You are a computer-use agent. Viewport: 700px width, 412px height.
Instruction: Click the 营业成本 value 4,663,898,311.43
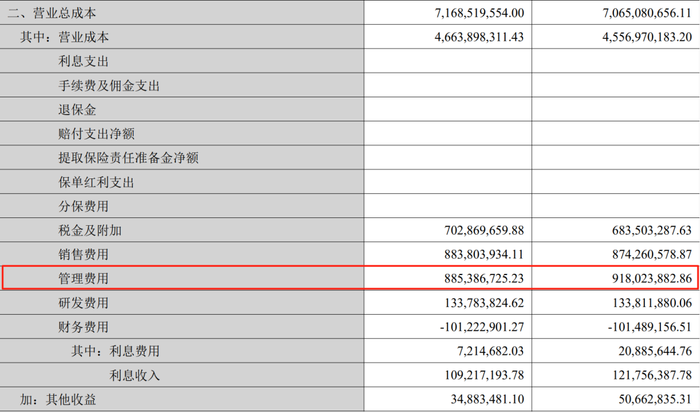coord(479,37)
